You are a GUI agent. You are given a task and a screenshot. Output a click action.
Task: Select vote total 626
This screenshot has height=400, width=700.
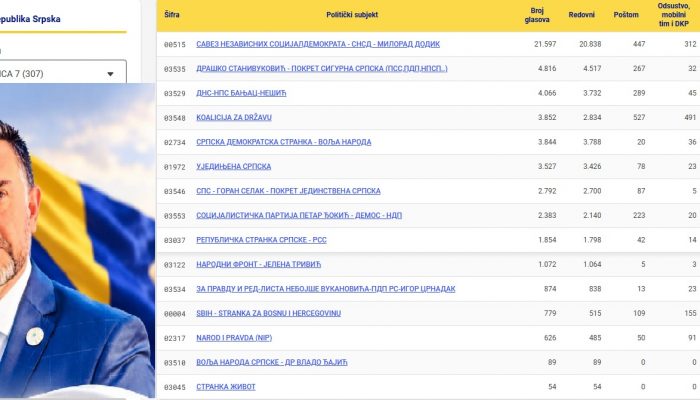pos(550,338)
